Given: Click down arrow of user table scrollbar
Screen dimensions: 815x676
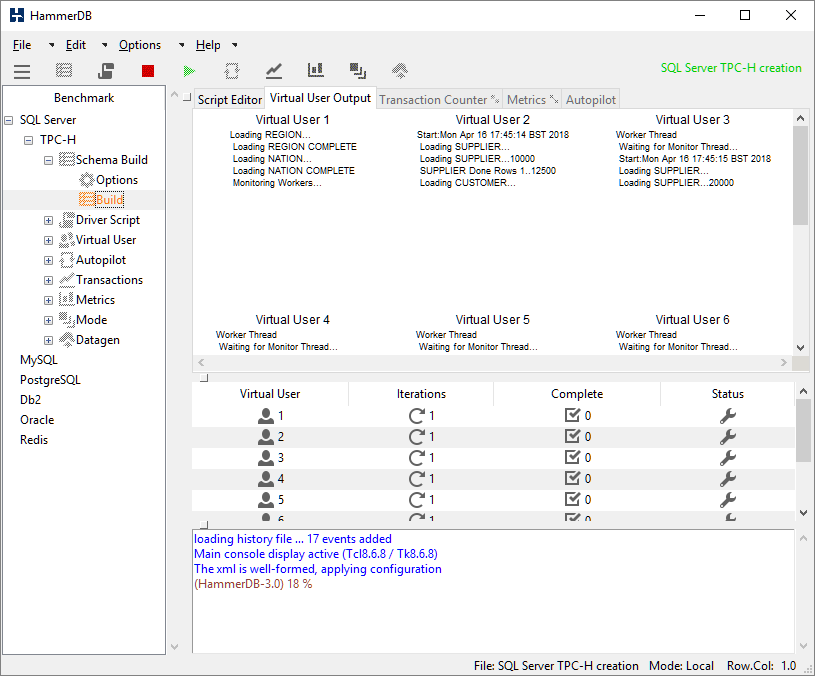Looking at the screenshot, I should click(x=803, y=513).
